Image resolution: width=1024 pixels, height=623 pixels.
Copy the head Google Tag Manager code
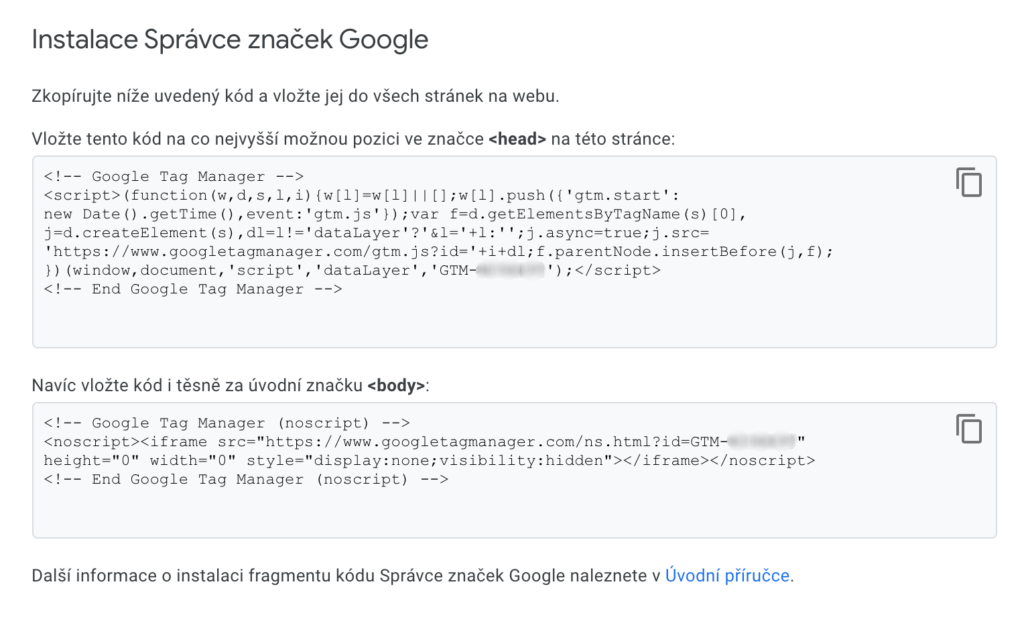(968, 183)
